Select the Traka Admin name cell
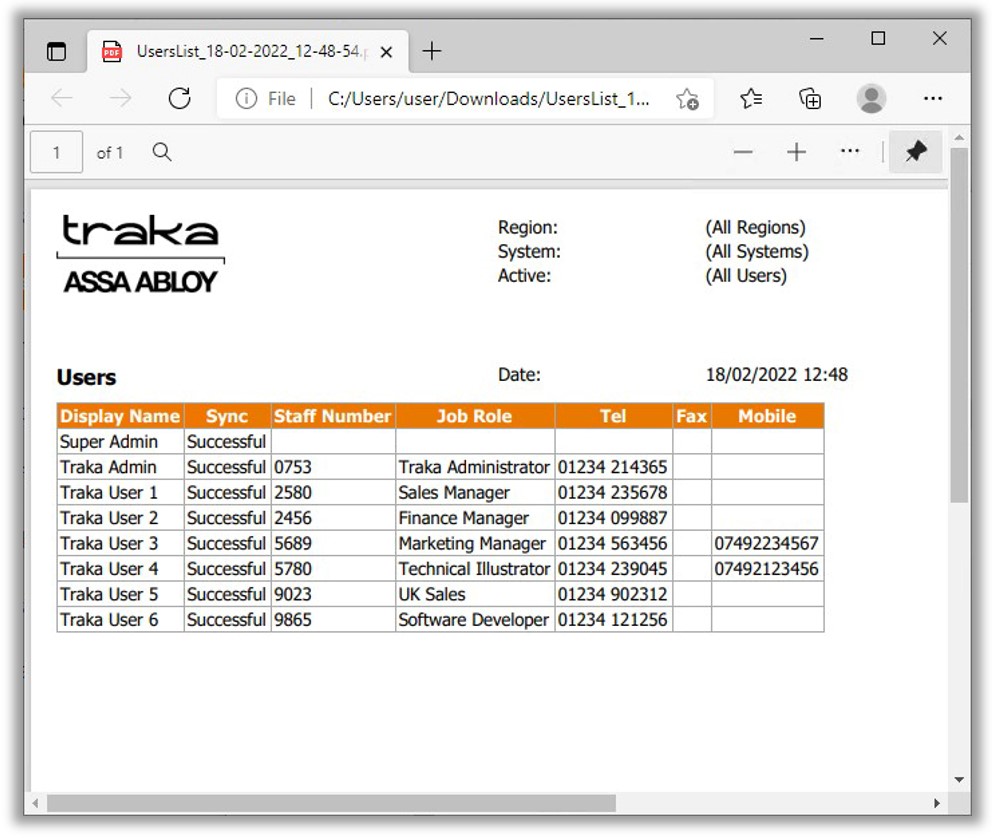 click(120, 467)
